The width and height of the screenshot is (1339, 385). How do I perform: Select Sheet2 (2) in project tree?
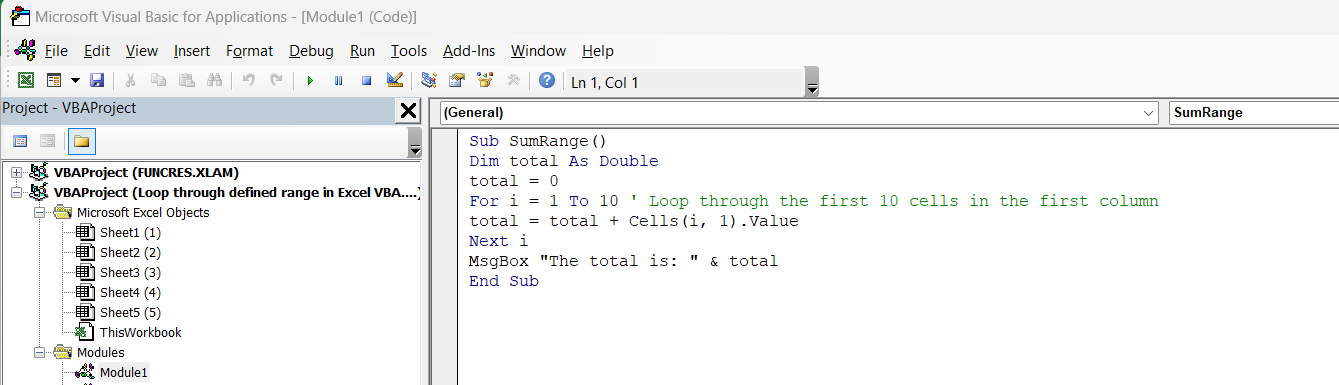tap(130, 252)
